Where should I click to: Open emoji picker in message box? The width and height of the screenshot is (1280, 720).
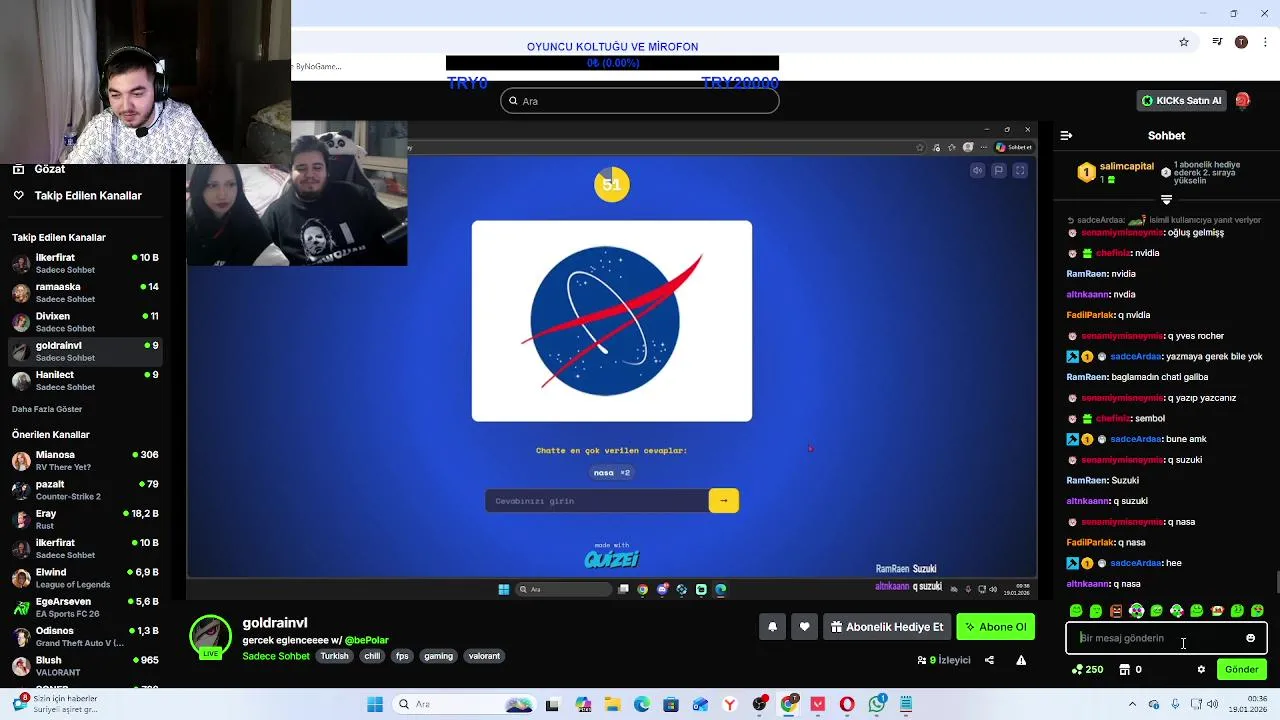click(1250, 638)
